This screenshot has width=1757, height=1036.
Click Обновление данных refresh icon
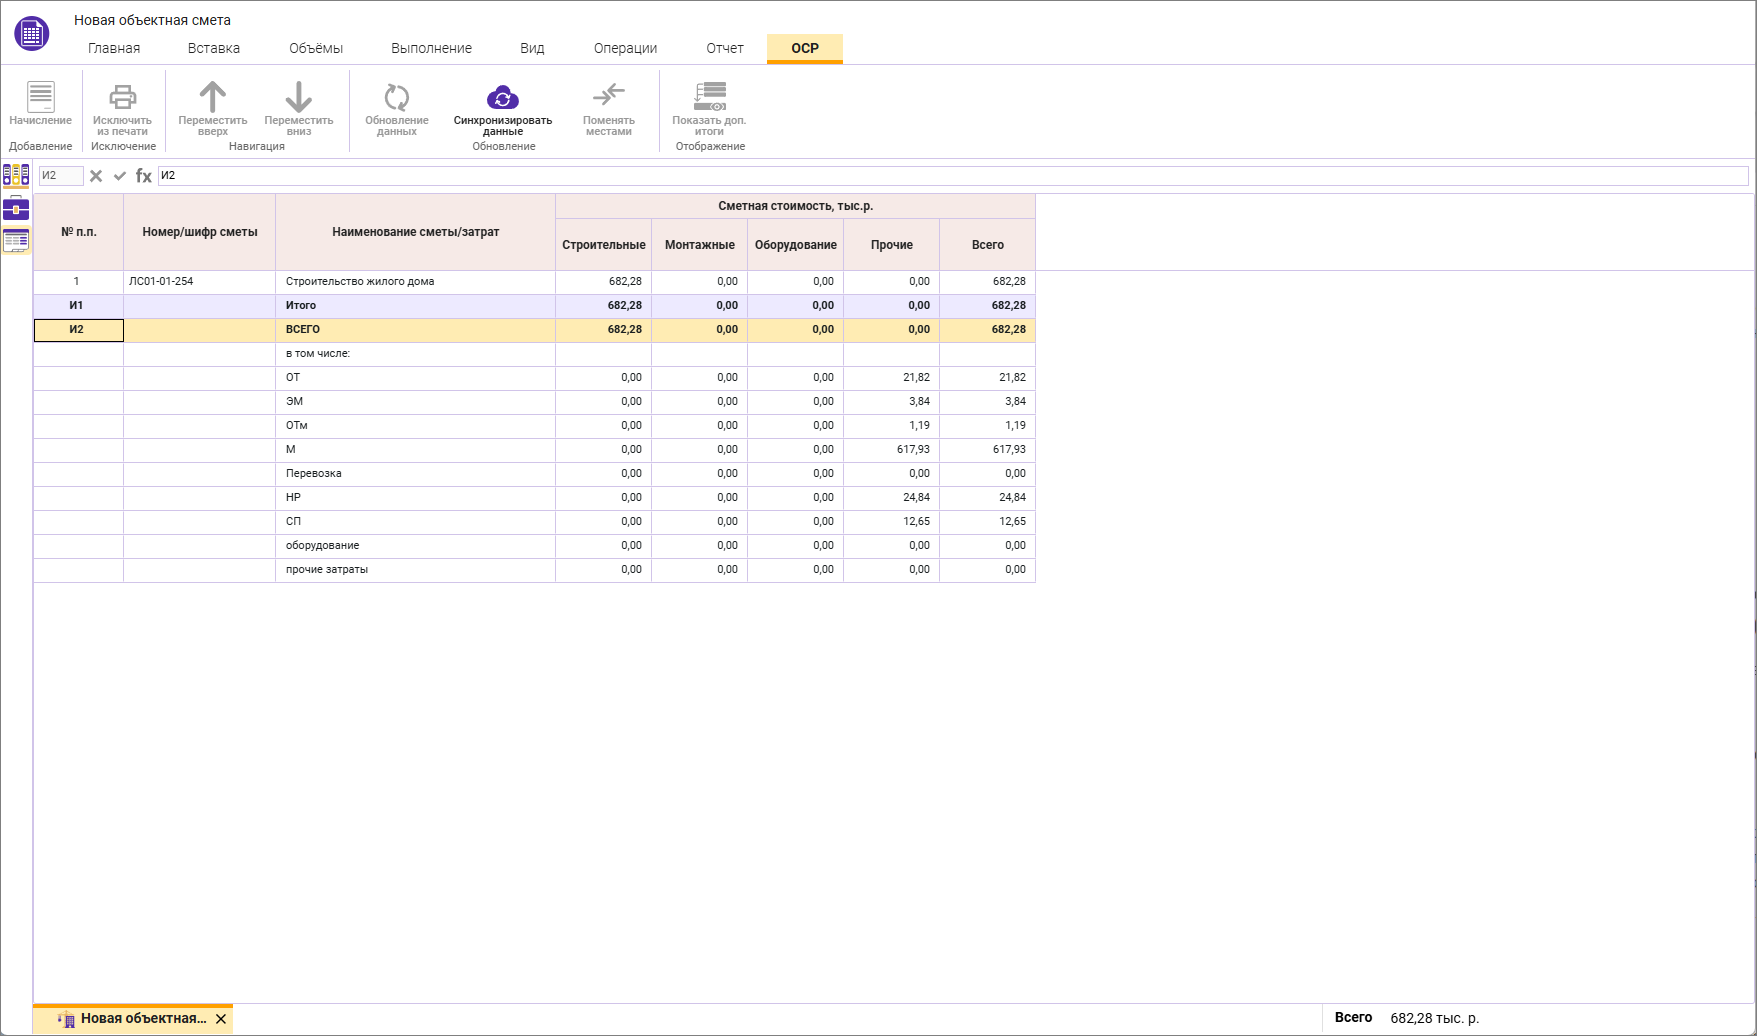396,98
